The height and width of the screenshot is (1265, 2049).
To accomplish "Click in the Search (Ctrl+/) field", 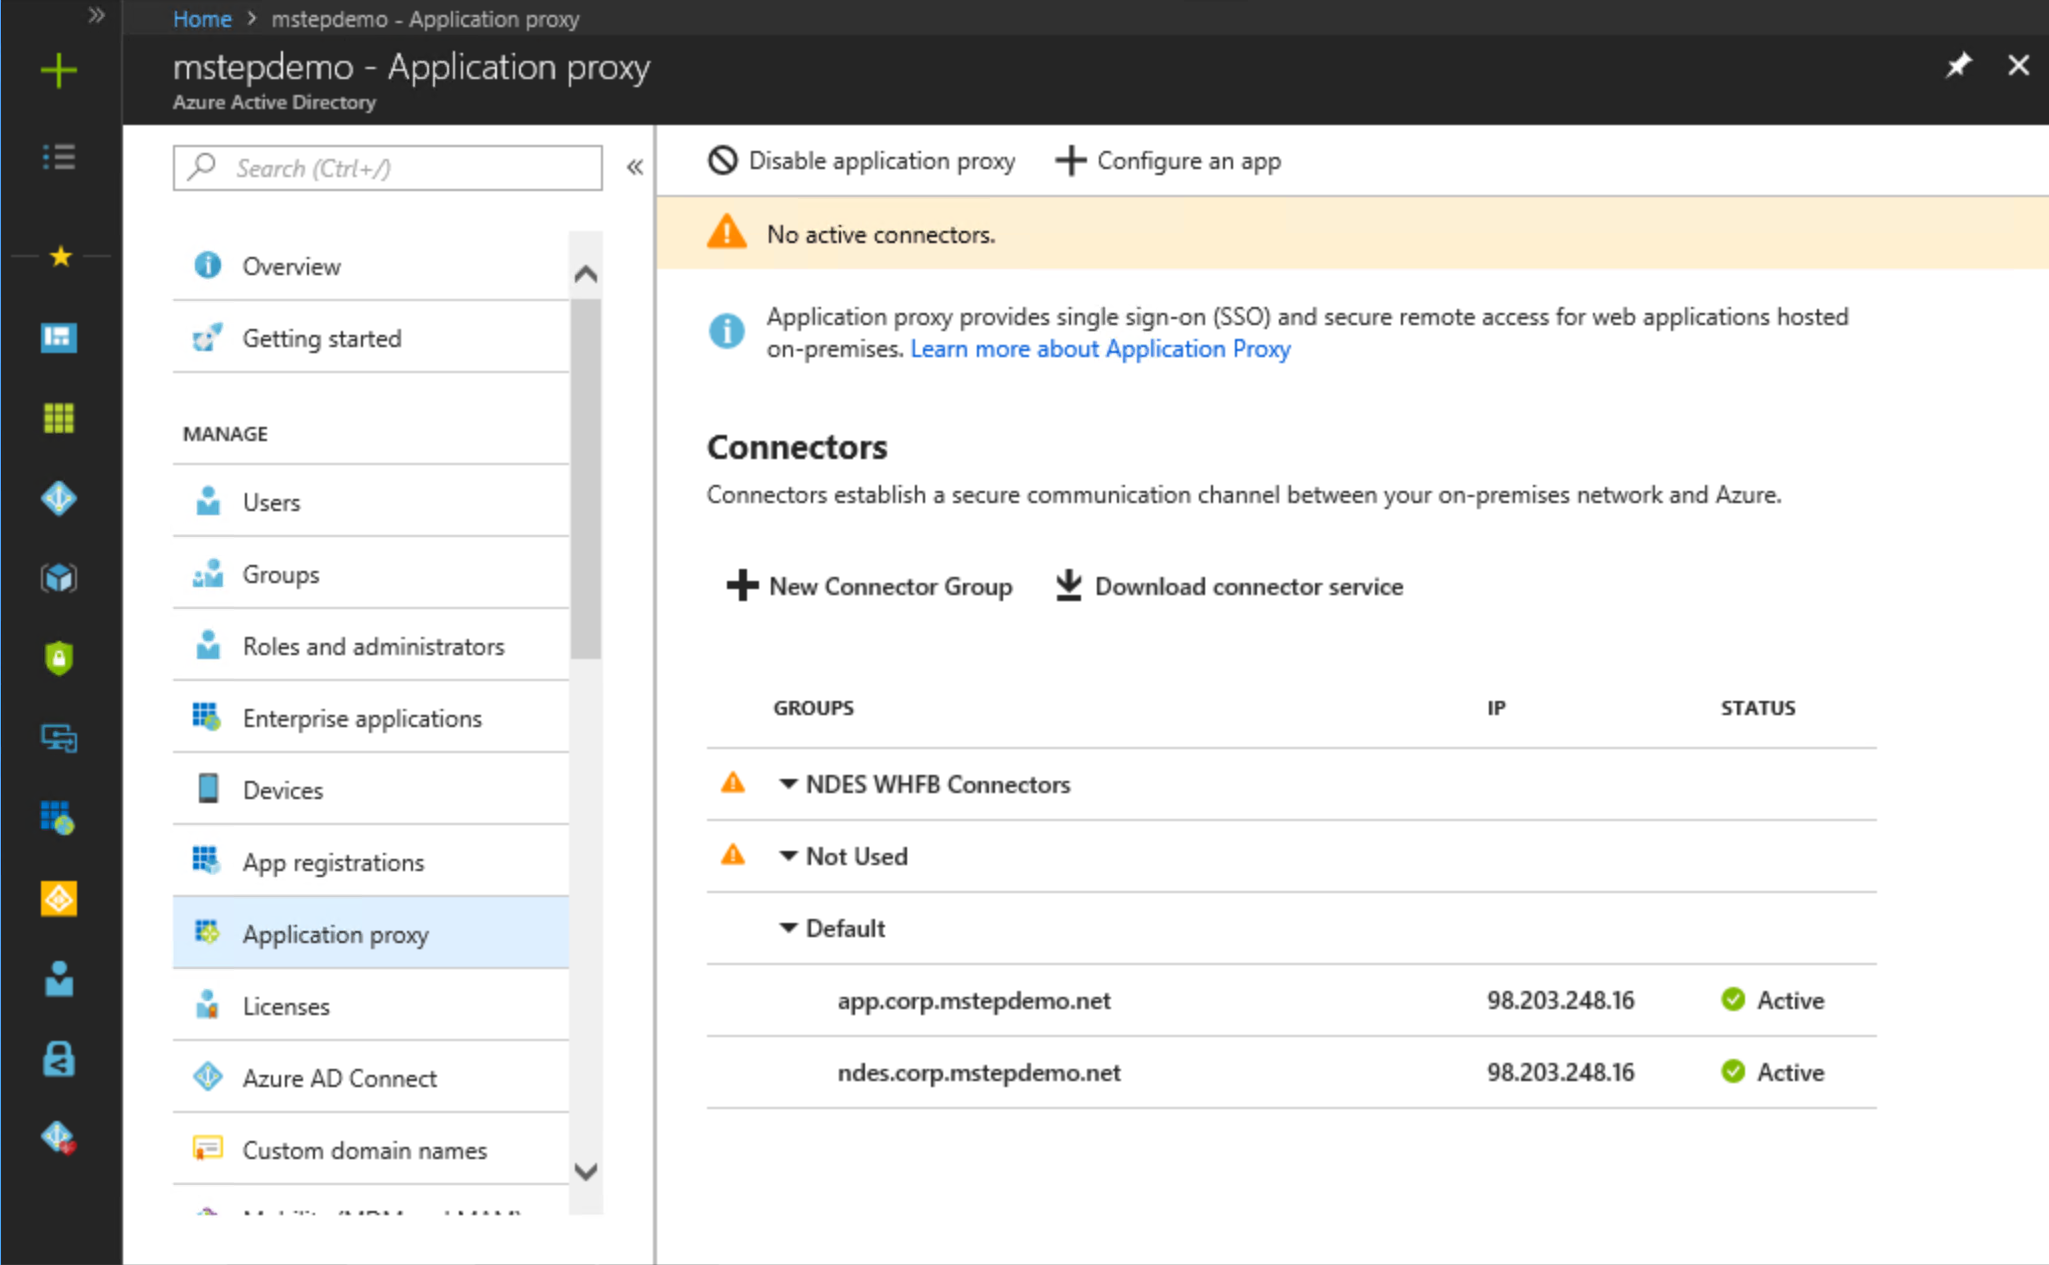I will tap(400, 168).
